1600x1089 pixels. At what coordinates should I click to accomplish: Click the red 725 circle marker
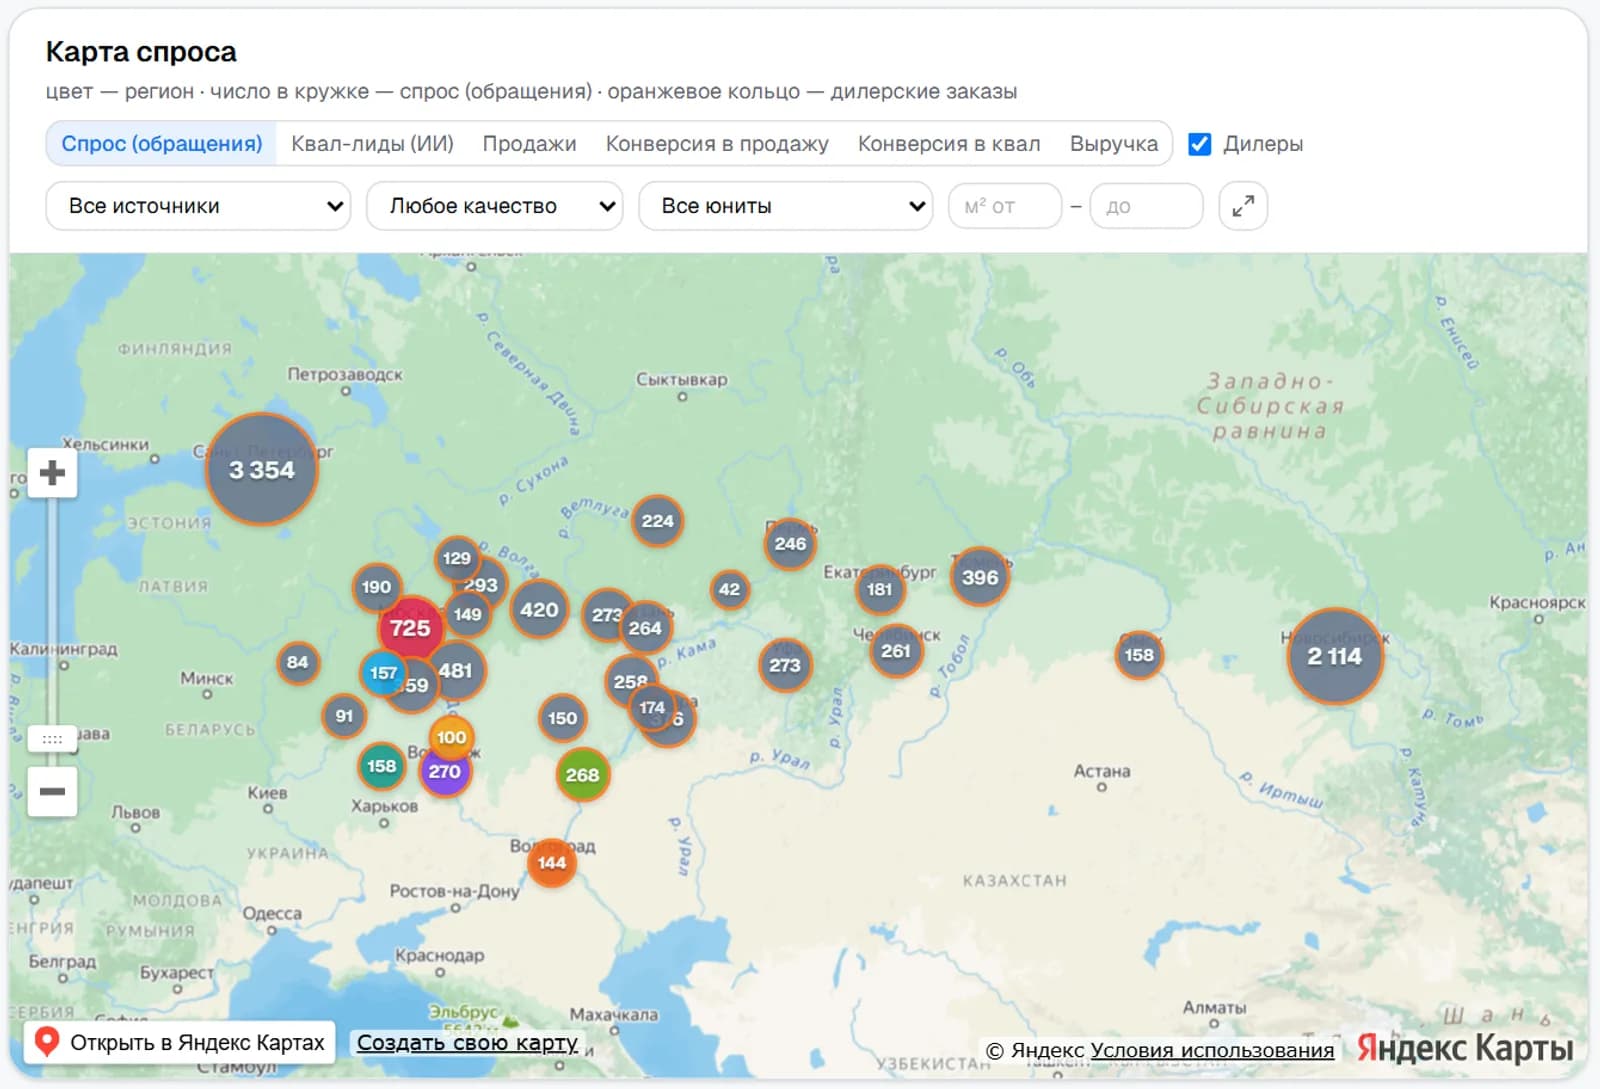coord(410,628)
